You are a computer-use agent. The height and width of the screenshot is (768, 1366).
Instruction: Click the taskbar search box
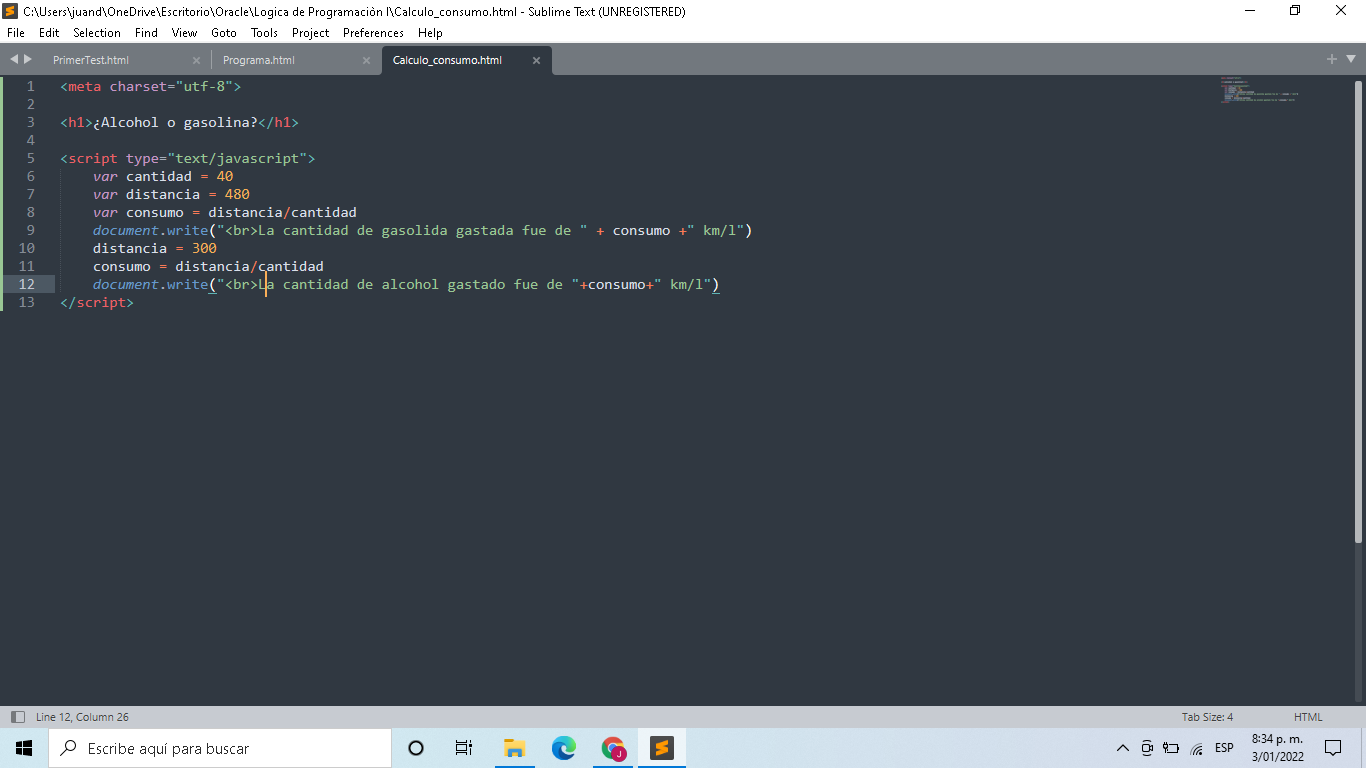tap(220, 748)
